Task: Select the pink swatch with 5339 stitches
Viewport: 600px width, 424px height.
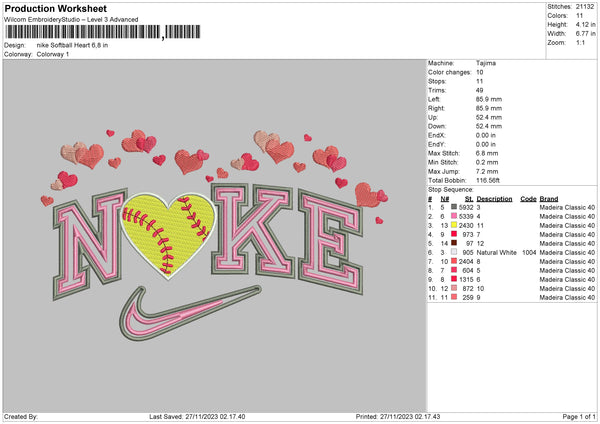Action: [x=454, y=216]
